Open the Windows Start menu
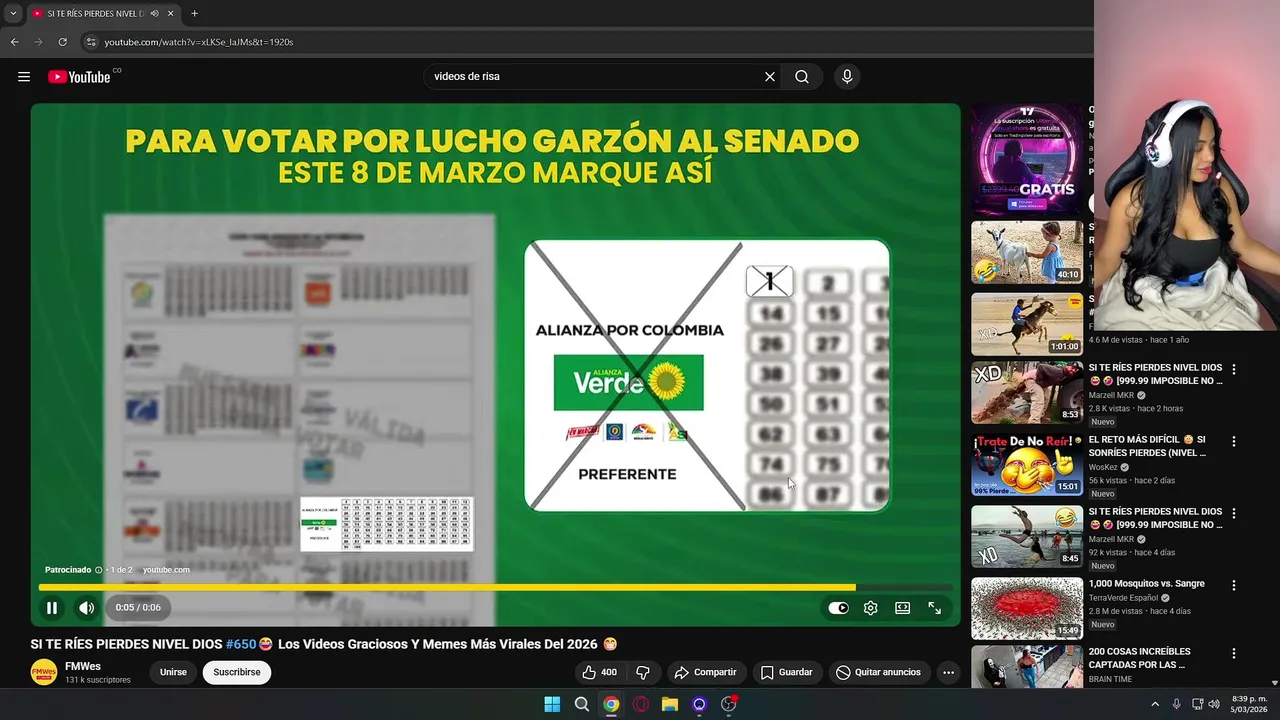The width and height of the screenshot is (1280, 720). (x=552, y=704)
